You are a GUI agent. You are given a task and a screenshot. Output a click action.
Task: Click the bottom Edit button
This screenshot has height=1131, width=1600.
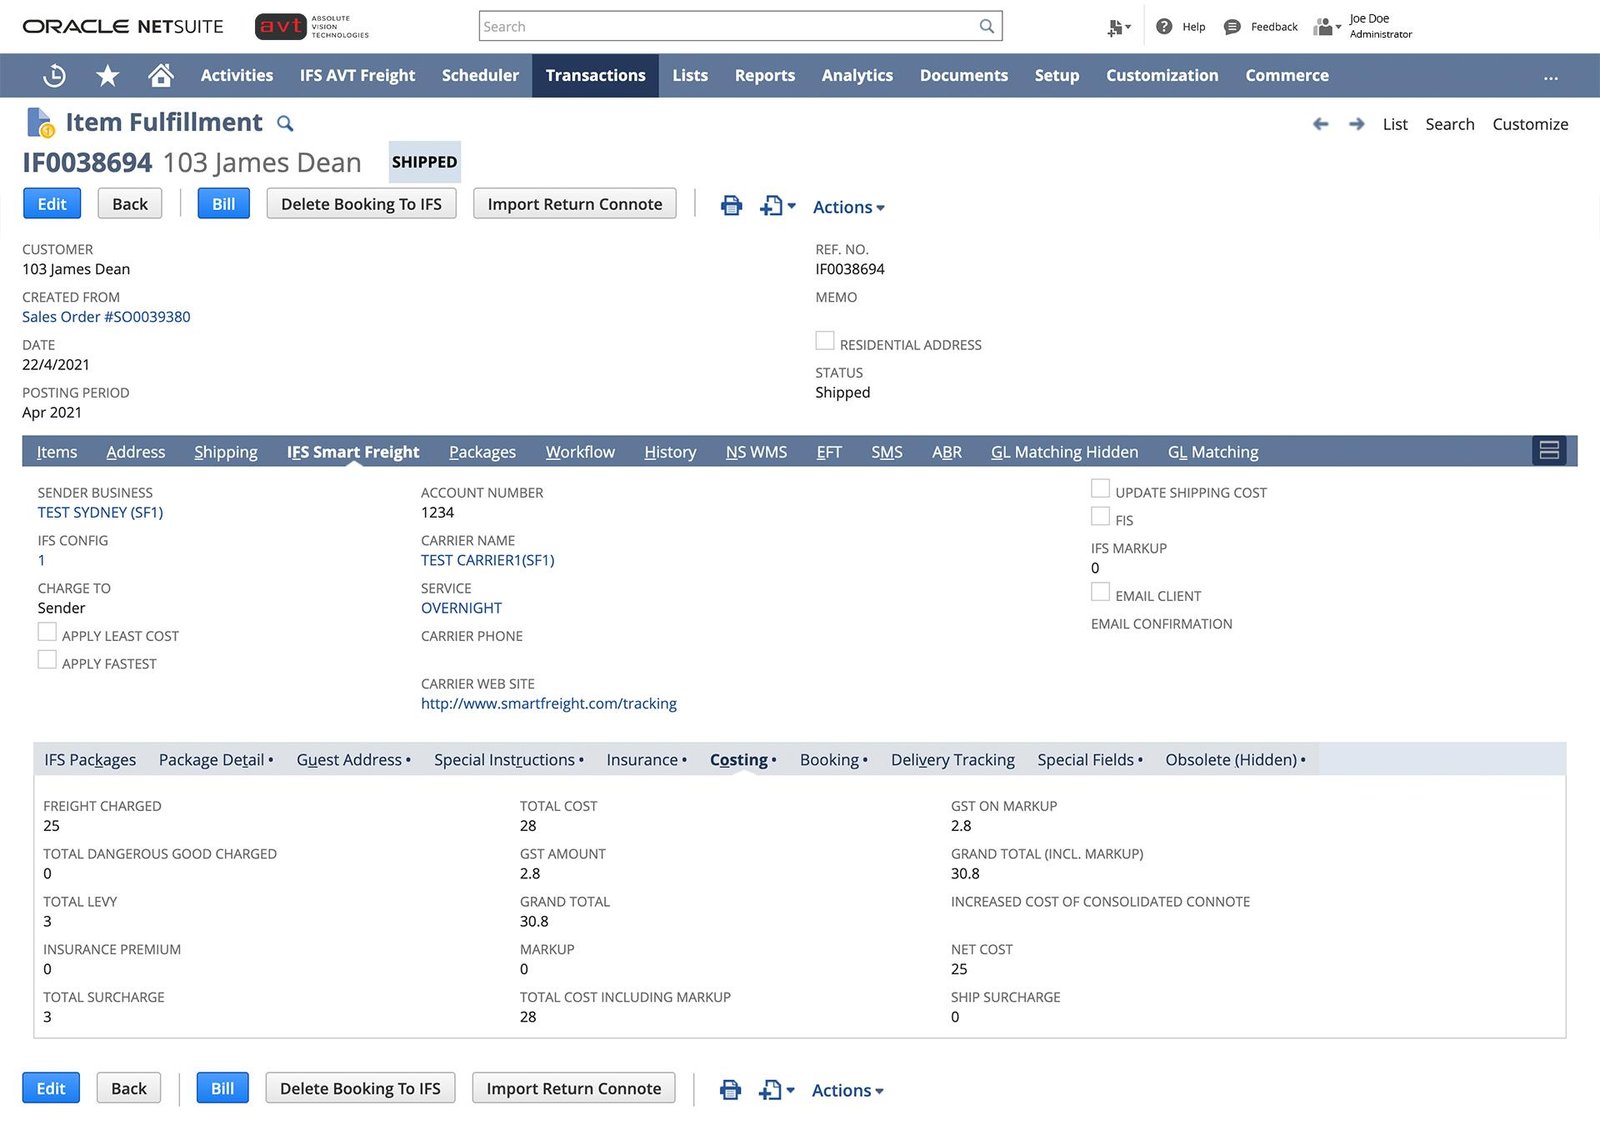point(51,1088)
